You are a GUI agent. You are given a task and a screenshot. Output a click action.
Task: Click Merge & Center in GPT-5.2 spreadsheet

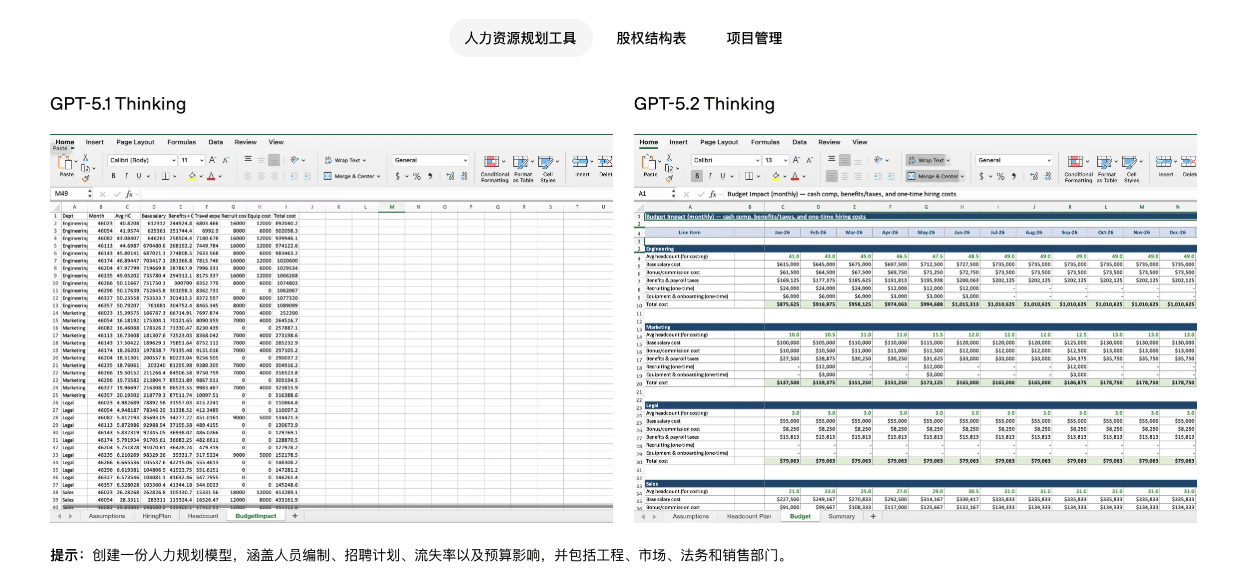click(x=934, y=176)
